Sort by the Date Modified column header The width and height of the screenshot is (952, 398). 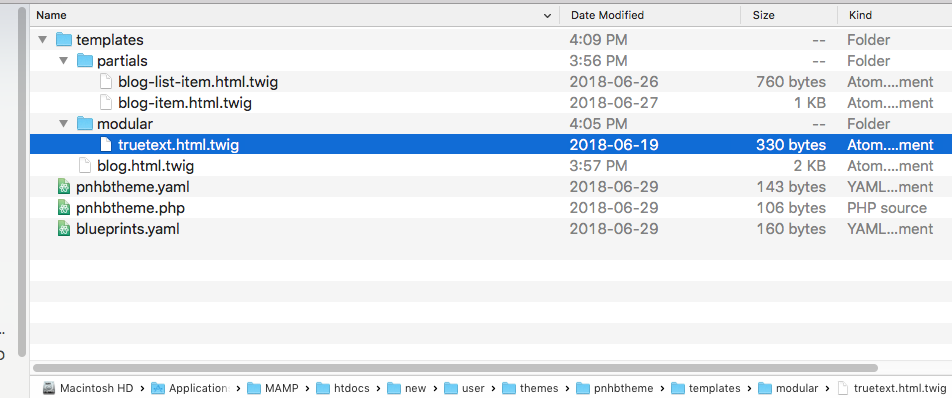coord(650,15)
